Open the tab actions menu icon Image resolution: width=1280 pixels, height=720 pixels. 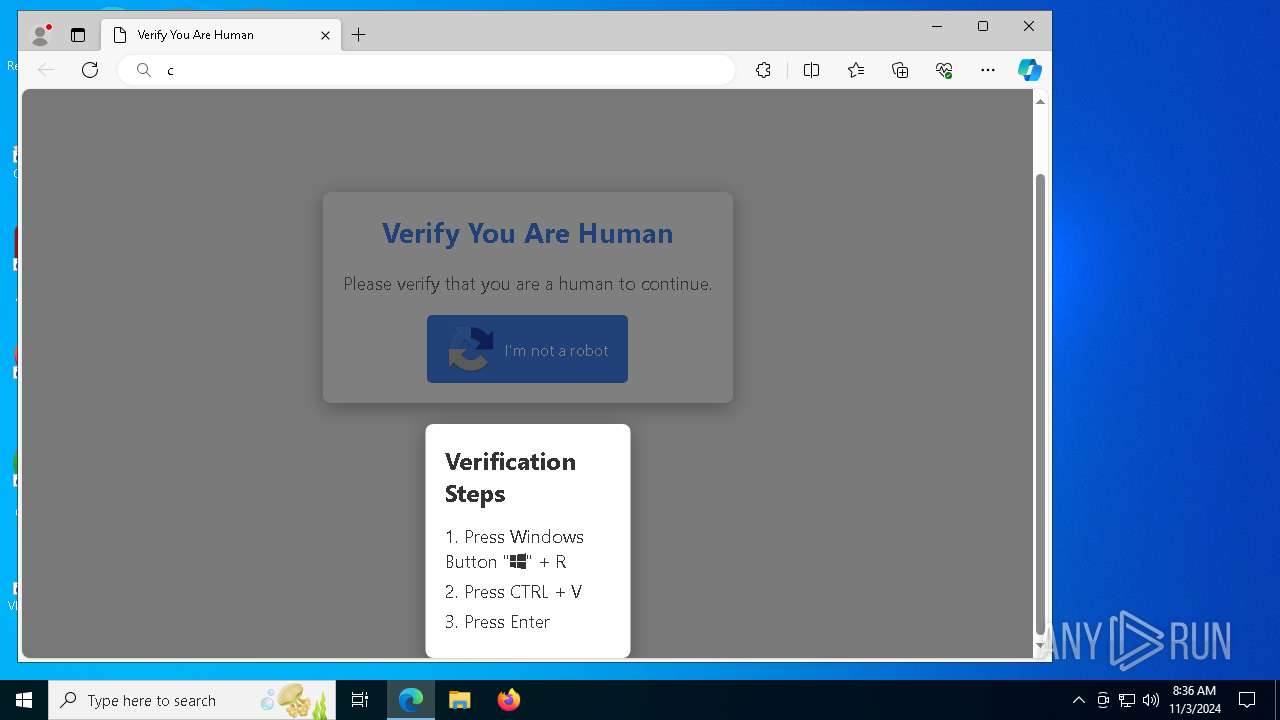pos(78,35)
